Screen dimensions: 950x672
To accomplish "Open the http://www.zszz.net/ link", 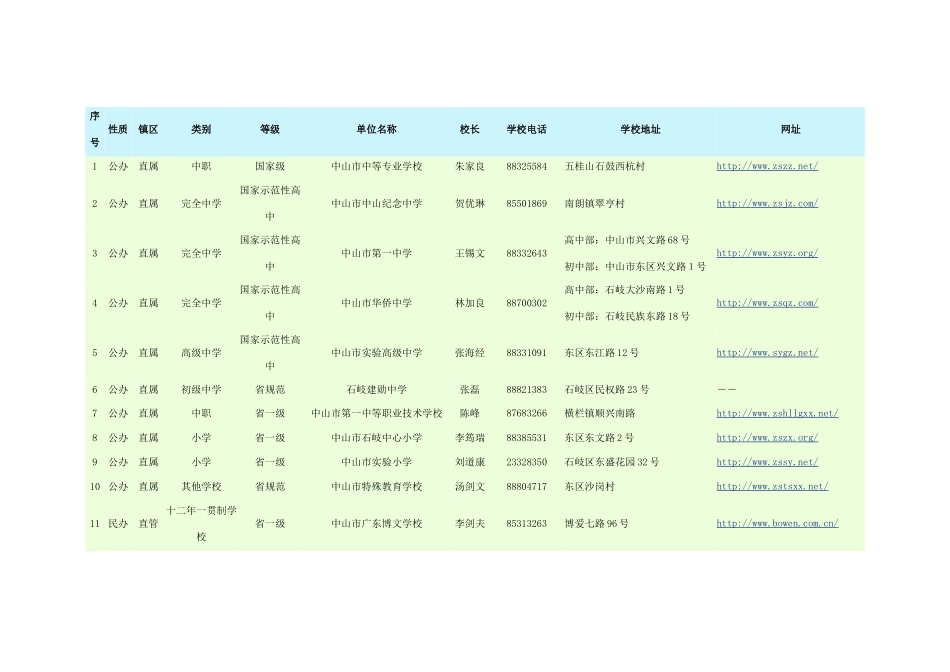I will click(x=767, y=166).
